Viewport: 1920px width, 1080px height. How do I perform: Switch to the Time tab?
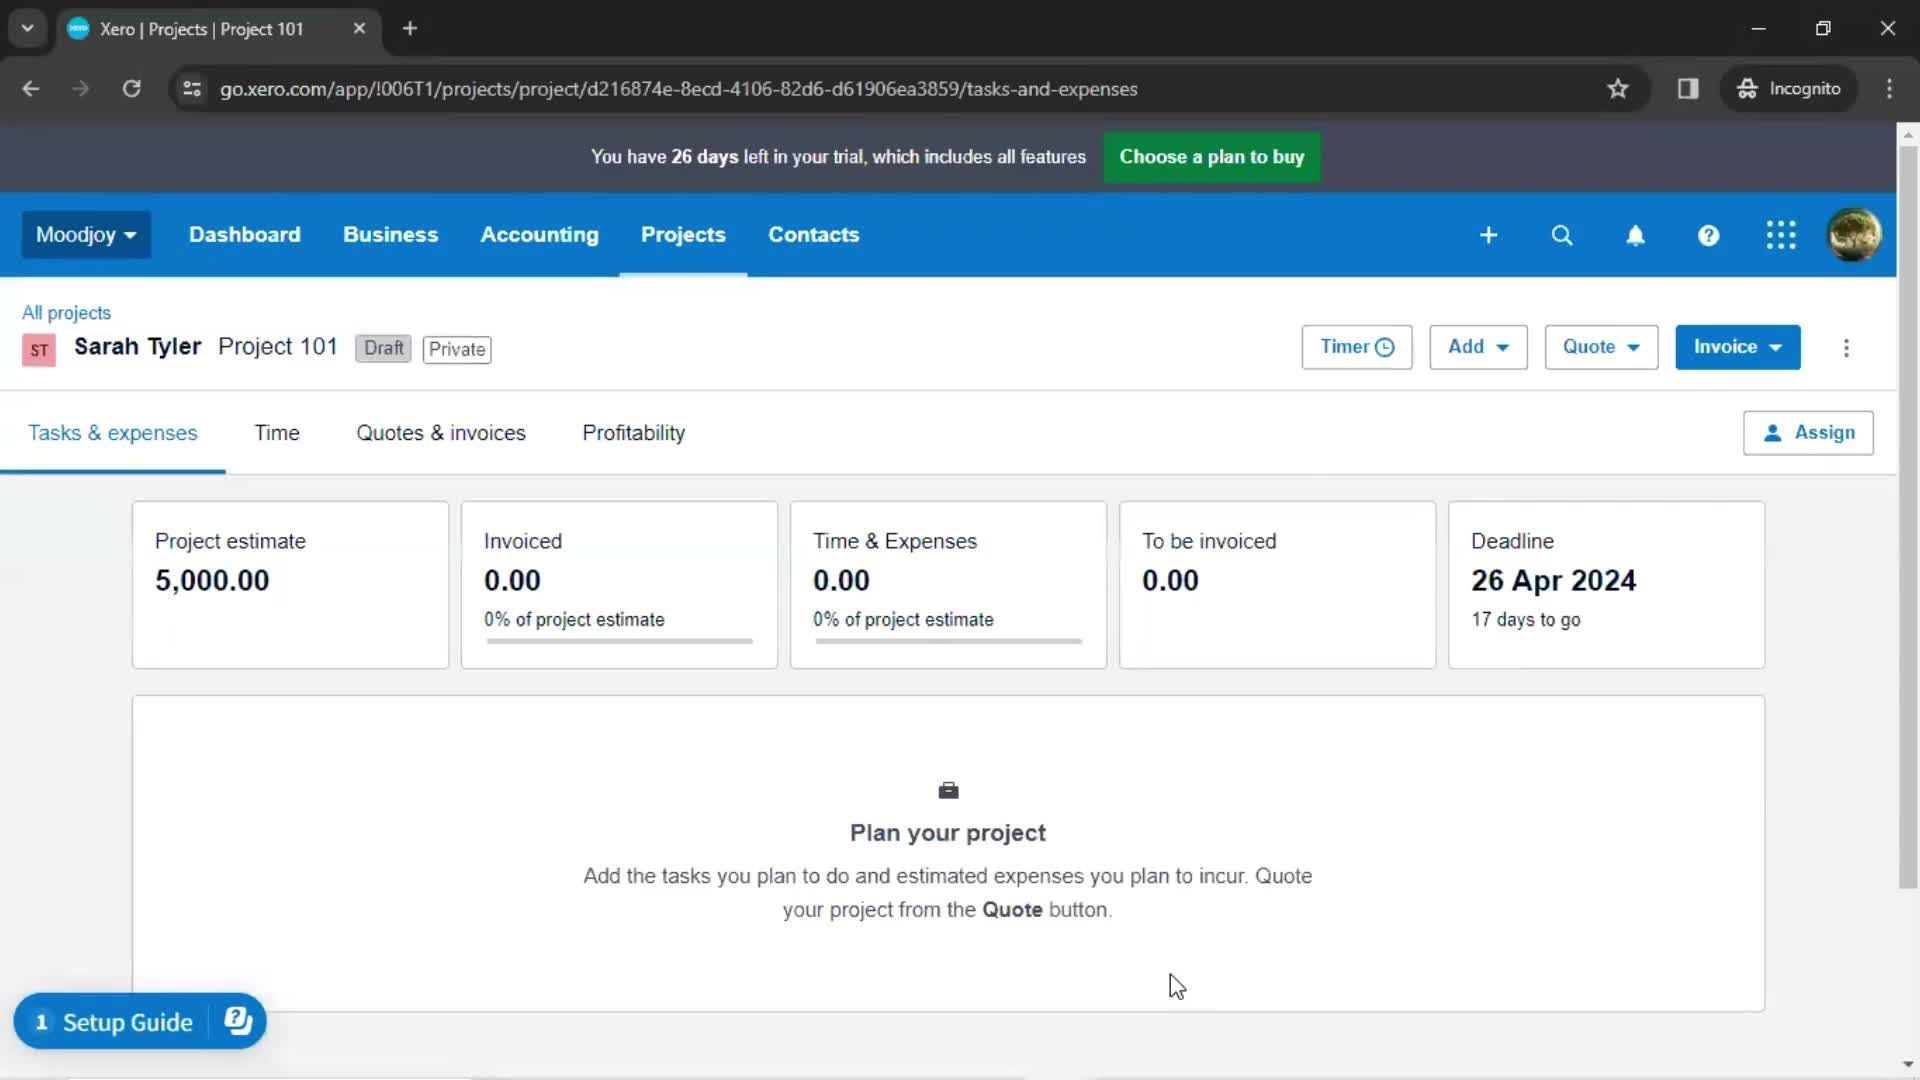pos(277,433)
